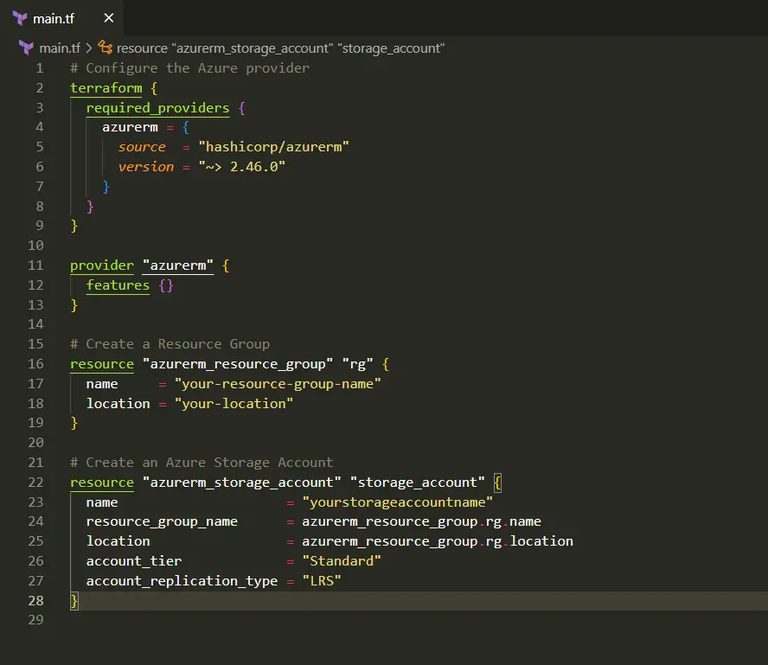768x665 pixels.
Task: Click the breadcrumb chevron separator after main.tf
Action: pyautogui.click(x=89, y=47)
